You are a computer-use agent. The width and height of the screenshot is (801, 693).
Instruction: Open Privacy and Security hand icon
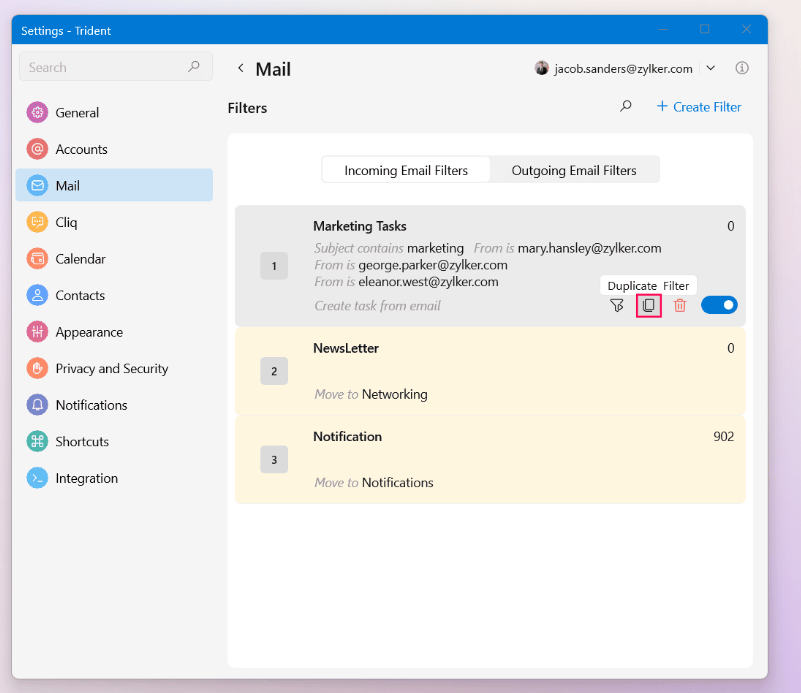click(x=37, y=368)
